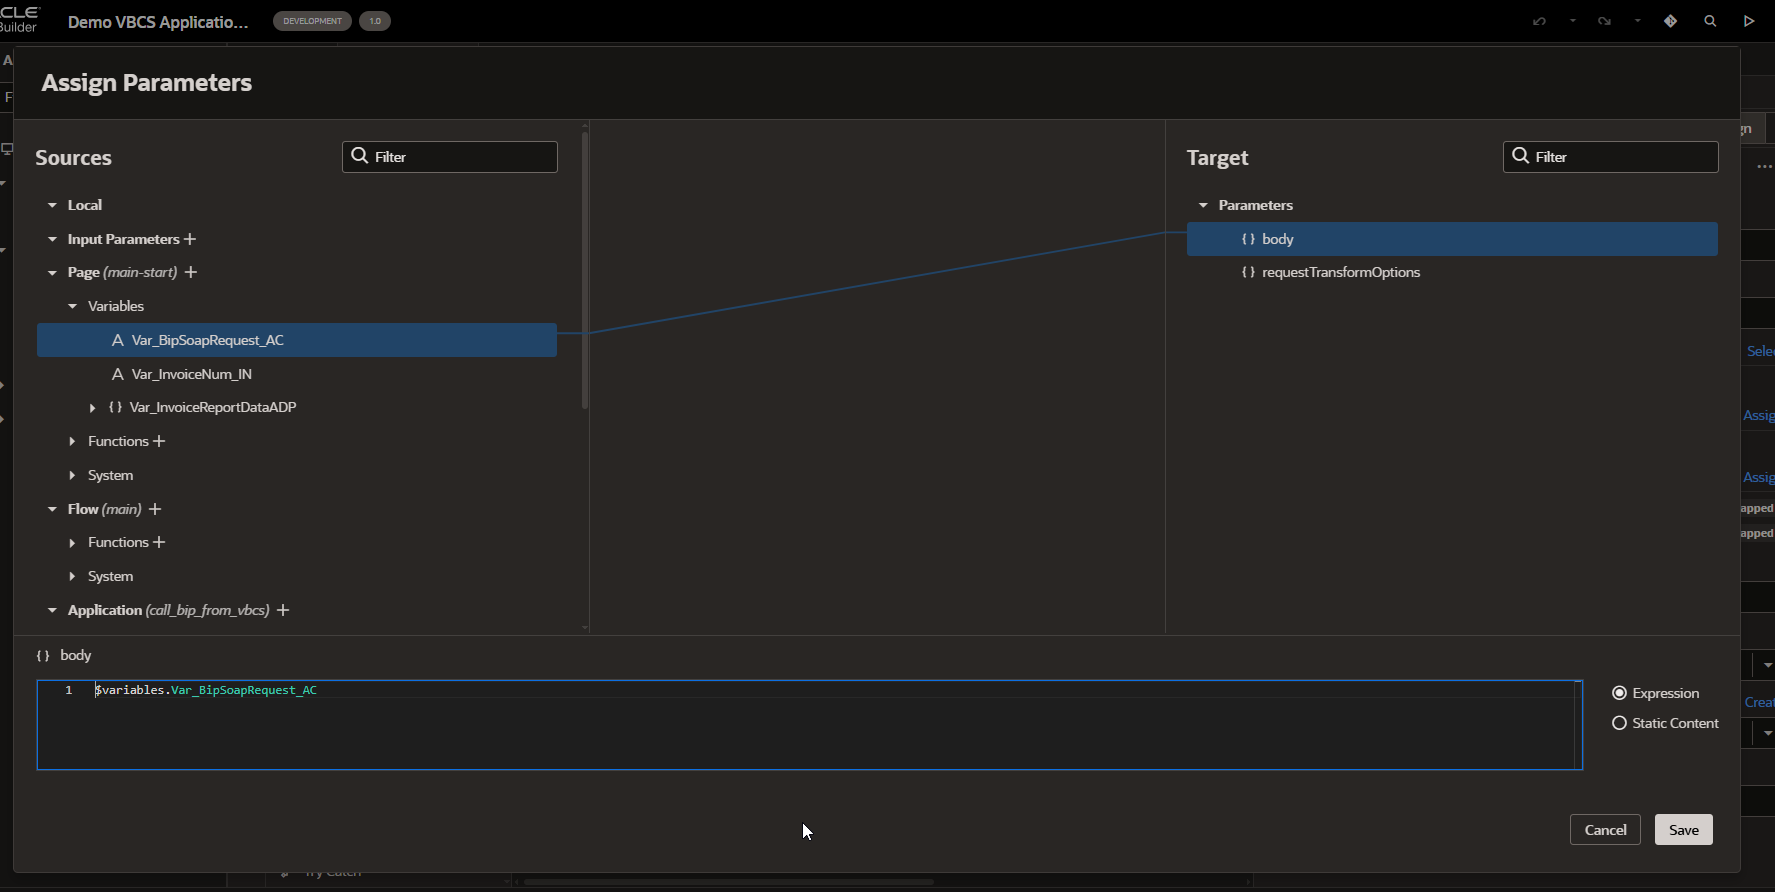
Task: Click the Sources filter magnifier icon
Action: coord(360,156)
